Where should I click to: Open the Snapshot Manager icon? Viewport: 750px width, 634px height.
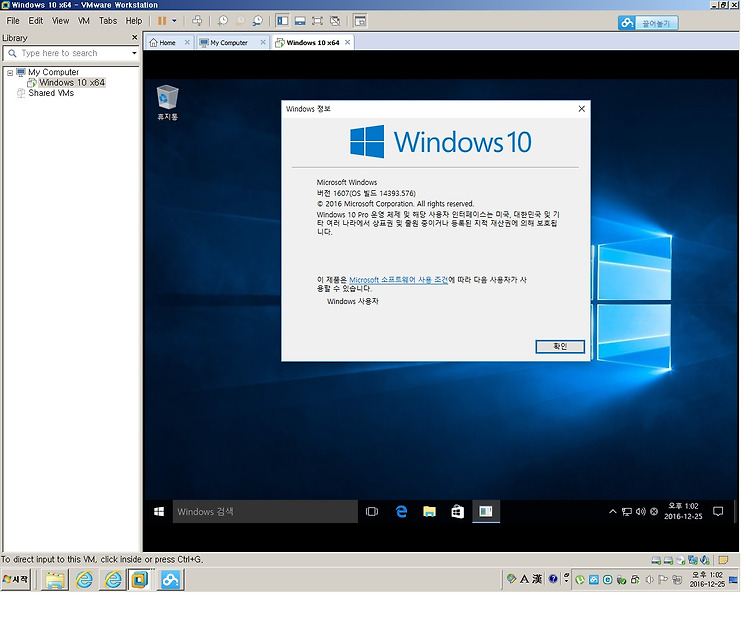coord(258,21)
